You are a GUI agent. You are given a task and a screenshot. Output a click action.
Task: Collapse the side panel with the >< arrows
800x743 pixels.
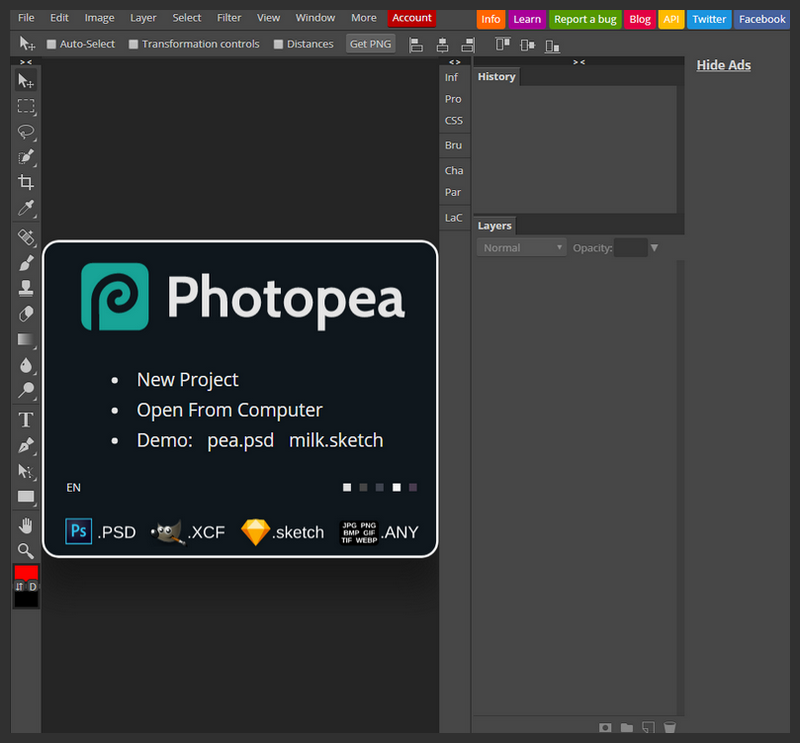[x=578, y=61]
